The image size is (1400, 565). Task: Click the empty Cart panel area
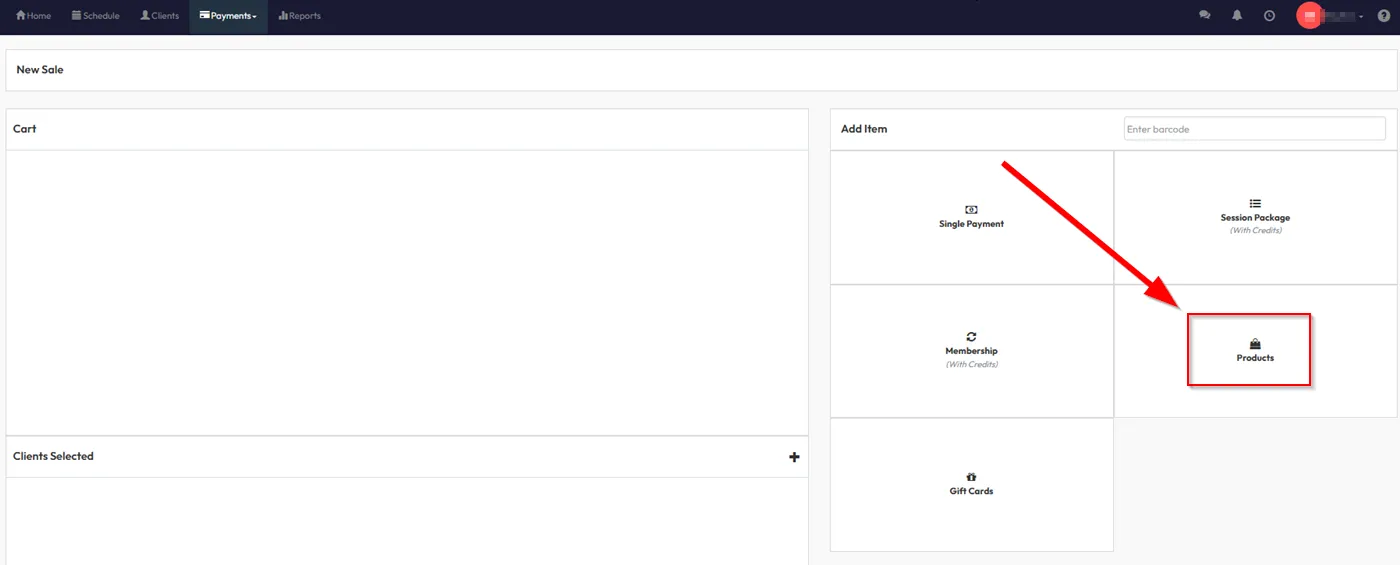point(406,292)
